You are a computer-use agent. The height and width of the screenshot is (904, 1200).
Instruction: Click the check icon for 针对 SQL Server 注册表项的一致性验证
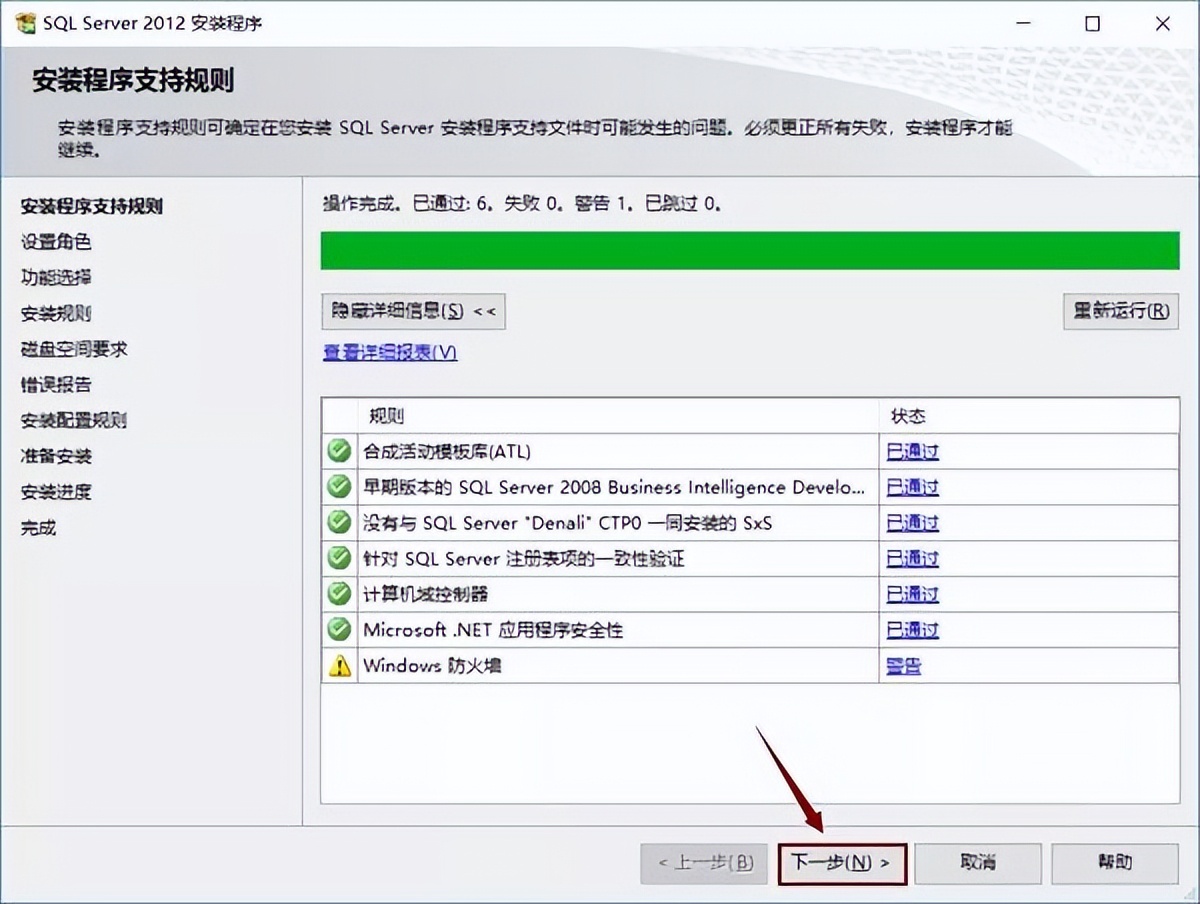(x=338, y=558)
